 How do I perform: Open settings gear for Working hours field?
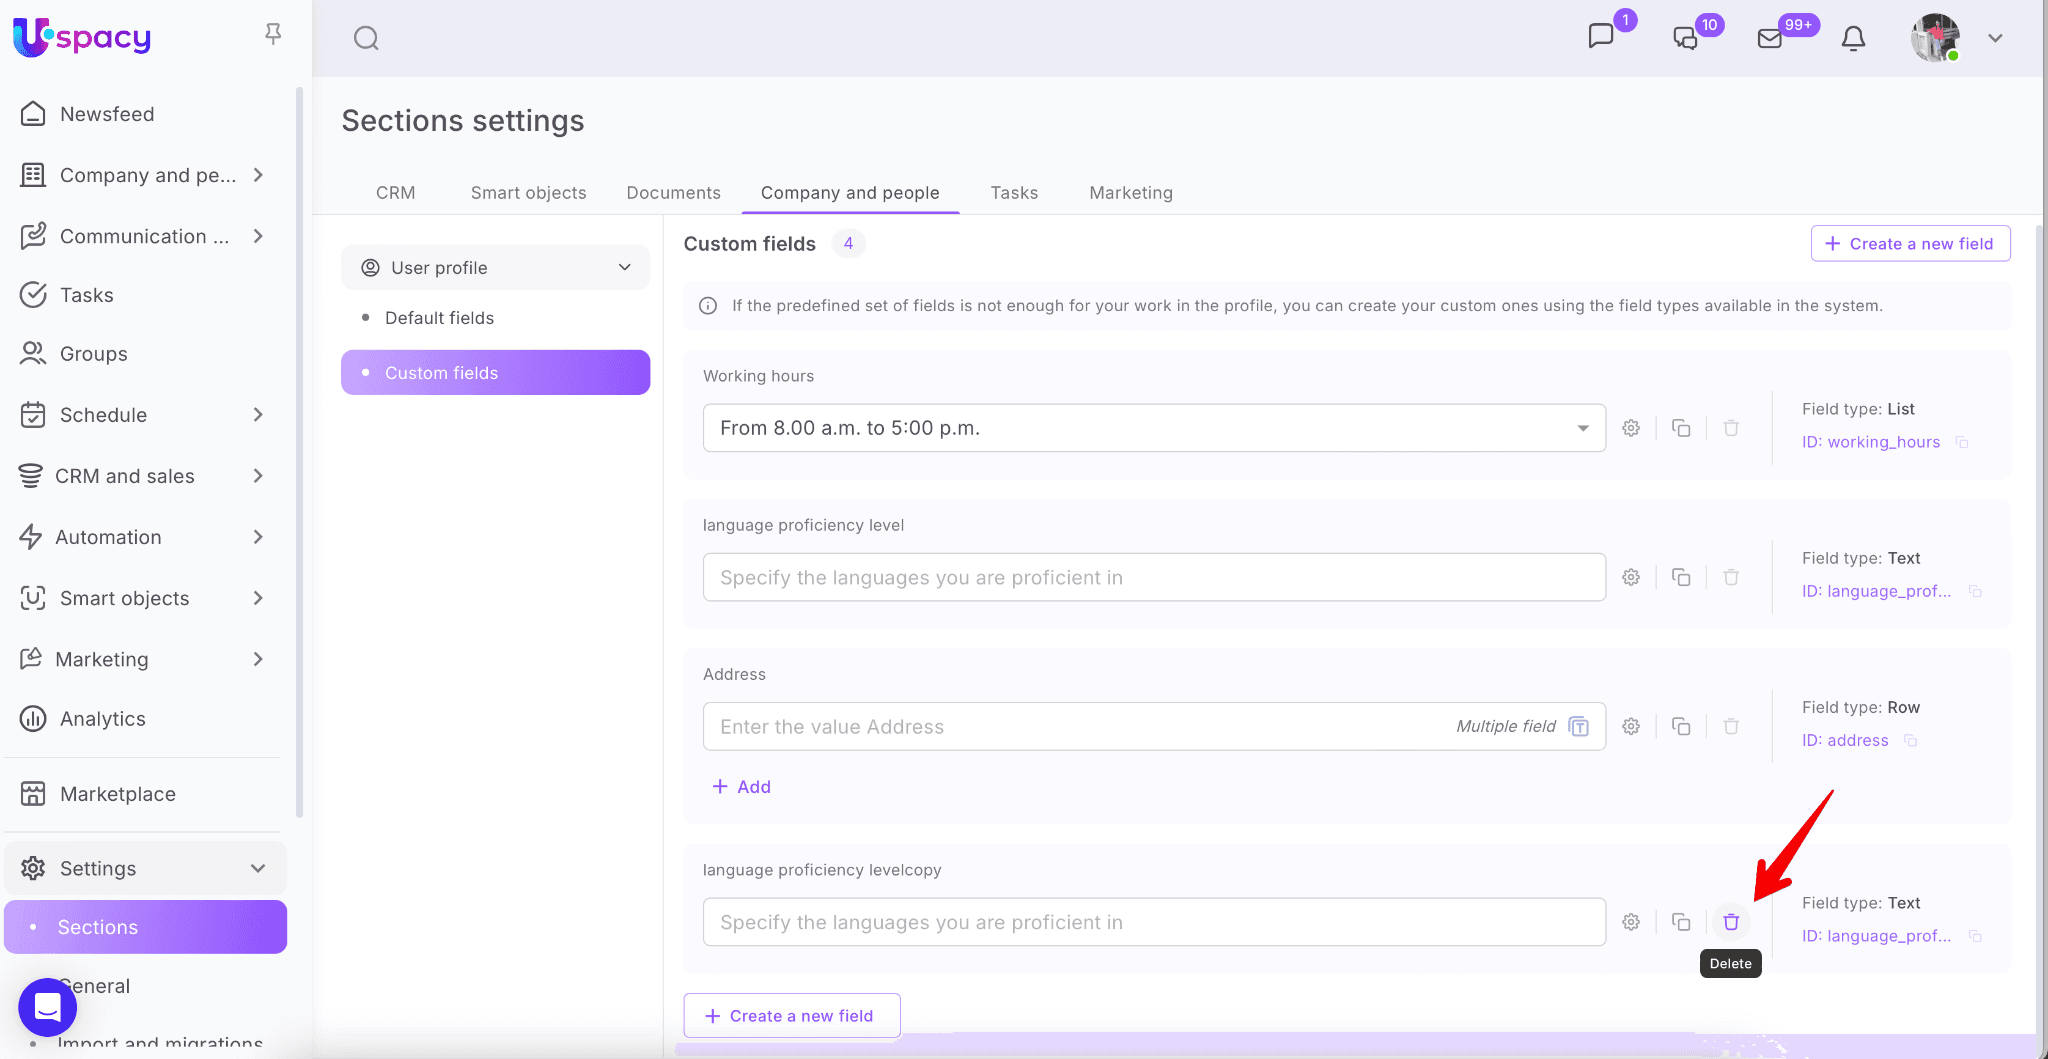click(1631, 428)
